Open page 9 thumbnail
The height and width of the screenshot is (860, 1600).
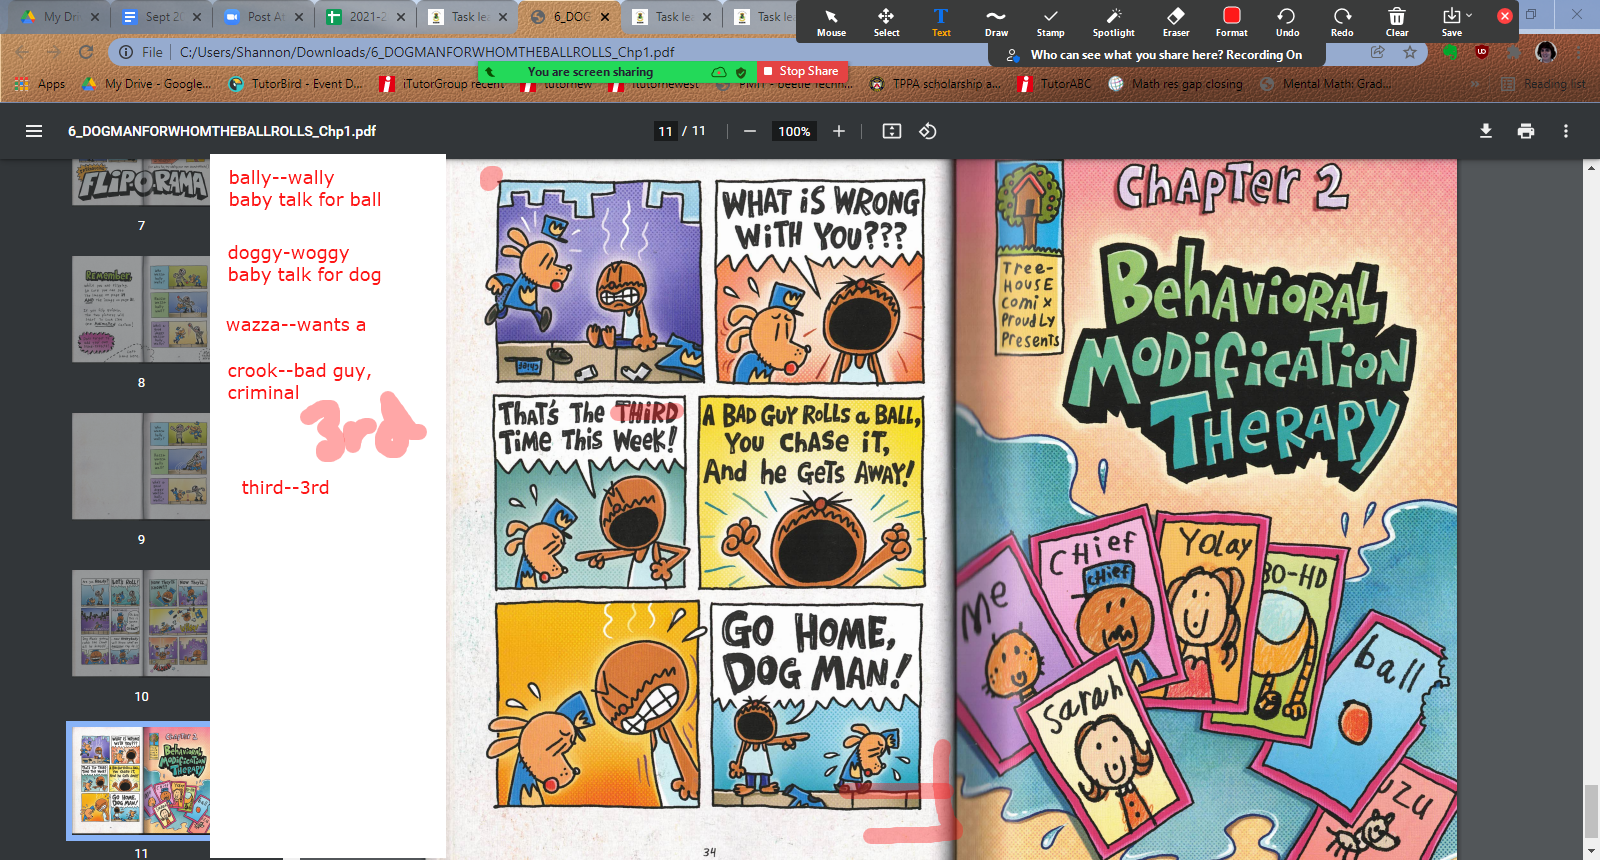click(x=141, y=466)
